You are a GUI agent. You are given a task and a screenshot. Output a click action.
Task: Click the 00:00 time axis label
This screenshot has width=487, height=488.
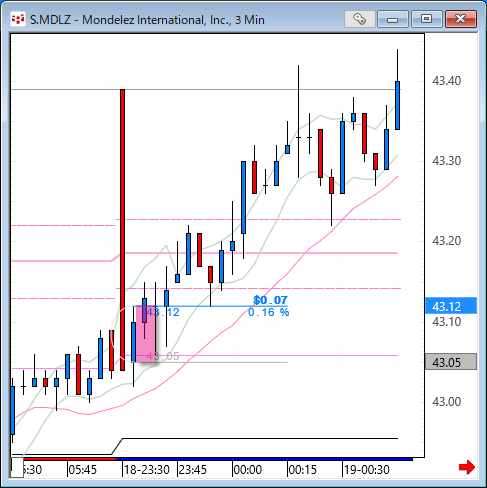click(248, 470)
